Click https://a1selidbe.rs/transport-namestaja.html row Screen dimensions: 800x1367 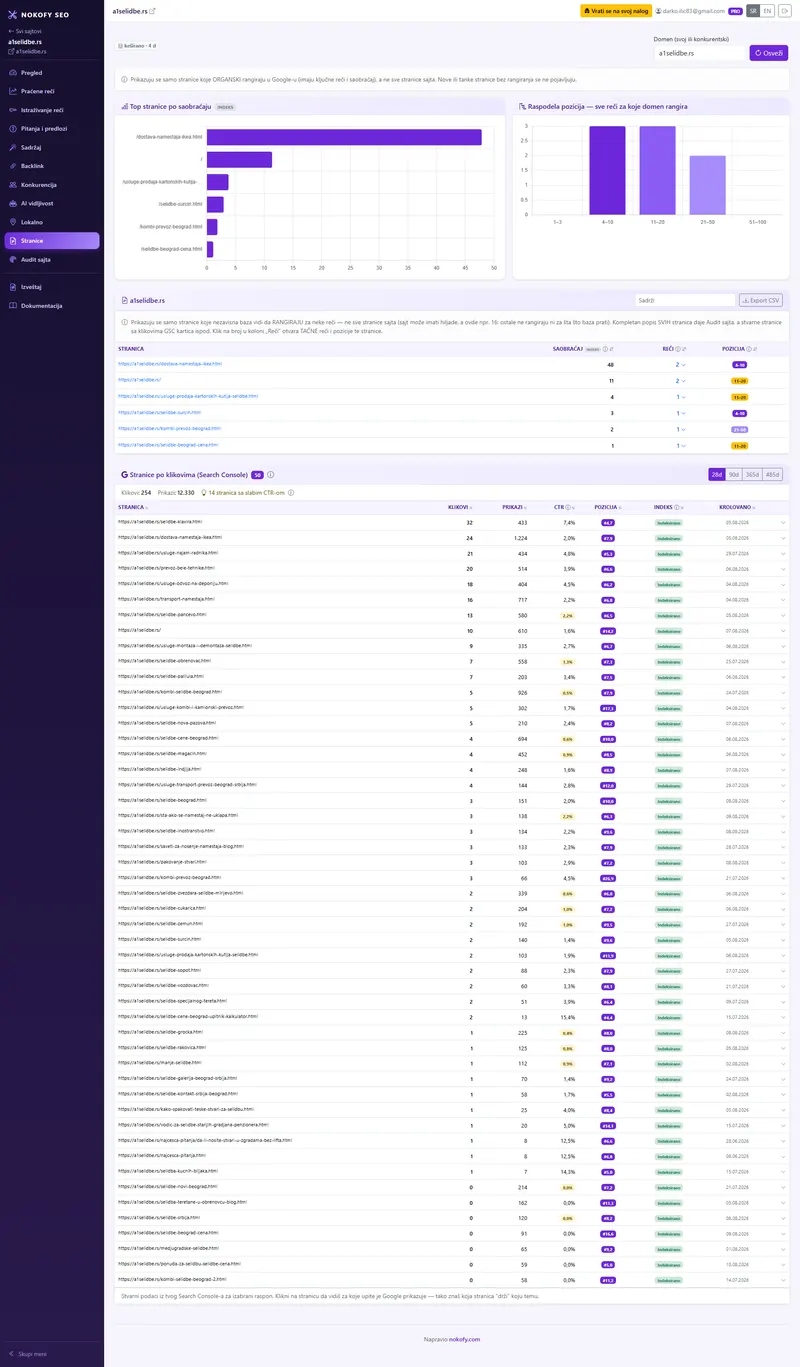pyautogui.click(x=452, y=599)
